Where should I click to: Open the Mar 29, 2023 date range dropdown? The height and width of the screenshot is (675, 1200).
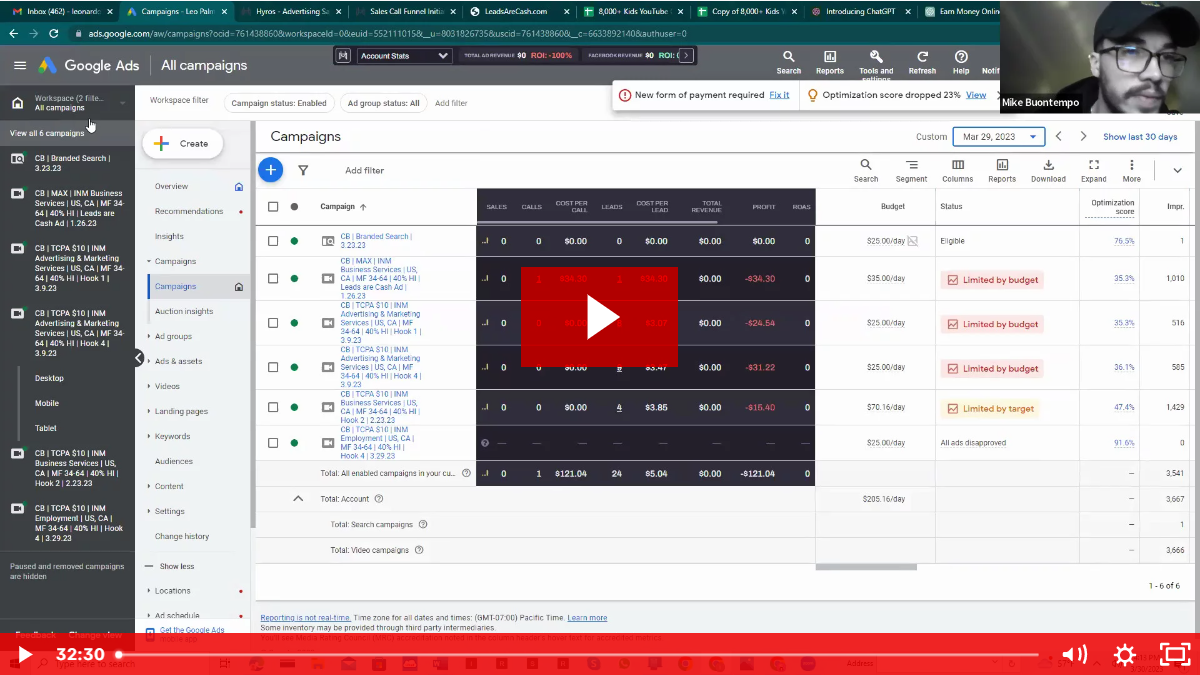pyautogui.click(x=998, y=137)
